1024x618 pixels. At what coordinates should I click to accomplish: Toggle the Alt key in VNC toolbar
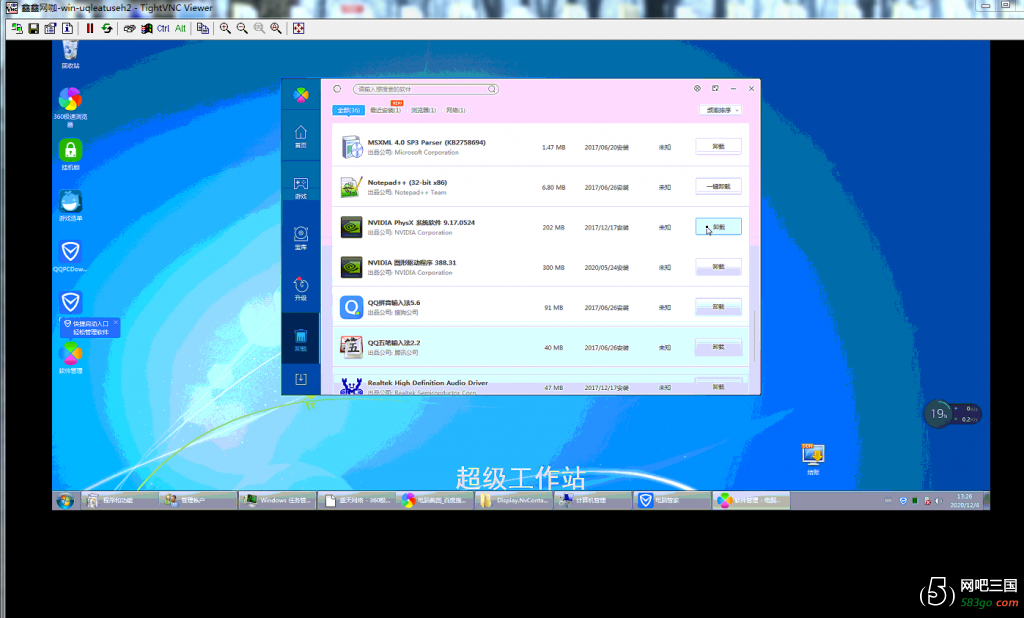[x=180, y=28]
